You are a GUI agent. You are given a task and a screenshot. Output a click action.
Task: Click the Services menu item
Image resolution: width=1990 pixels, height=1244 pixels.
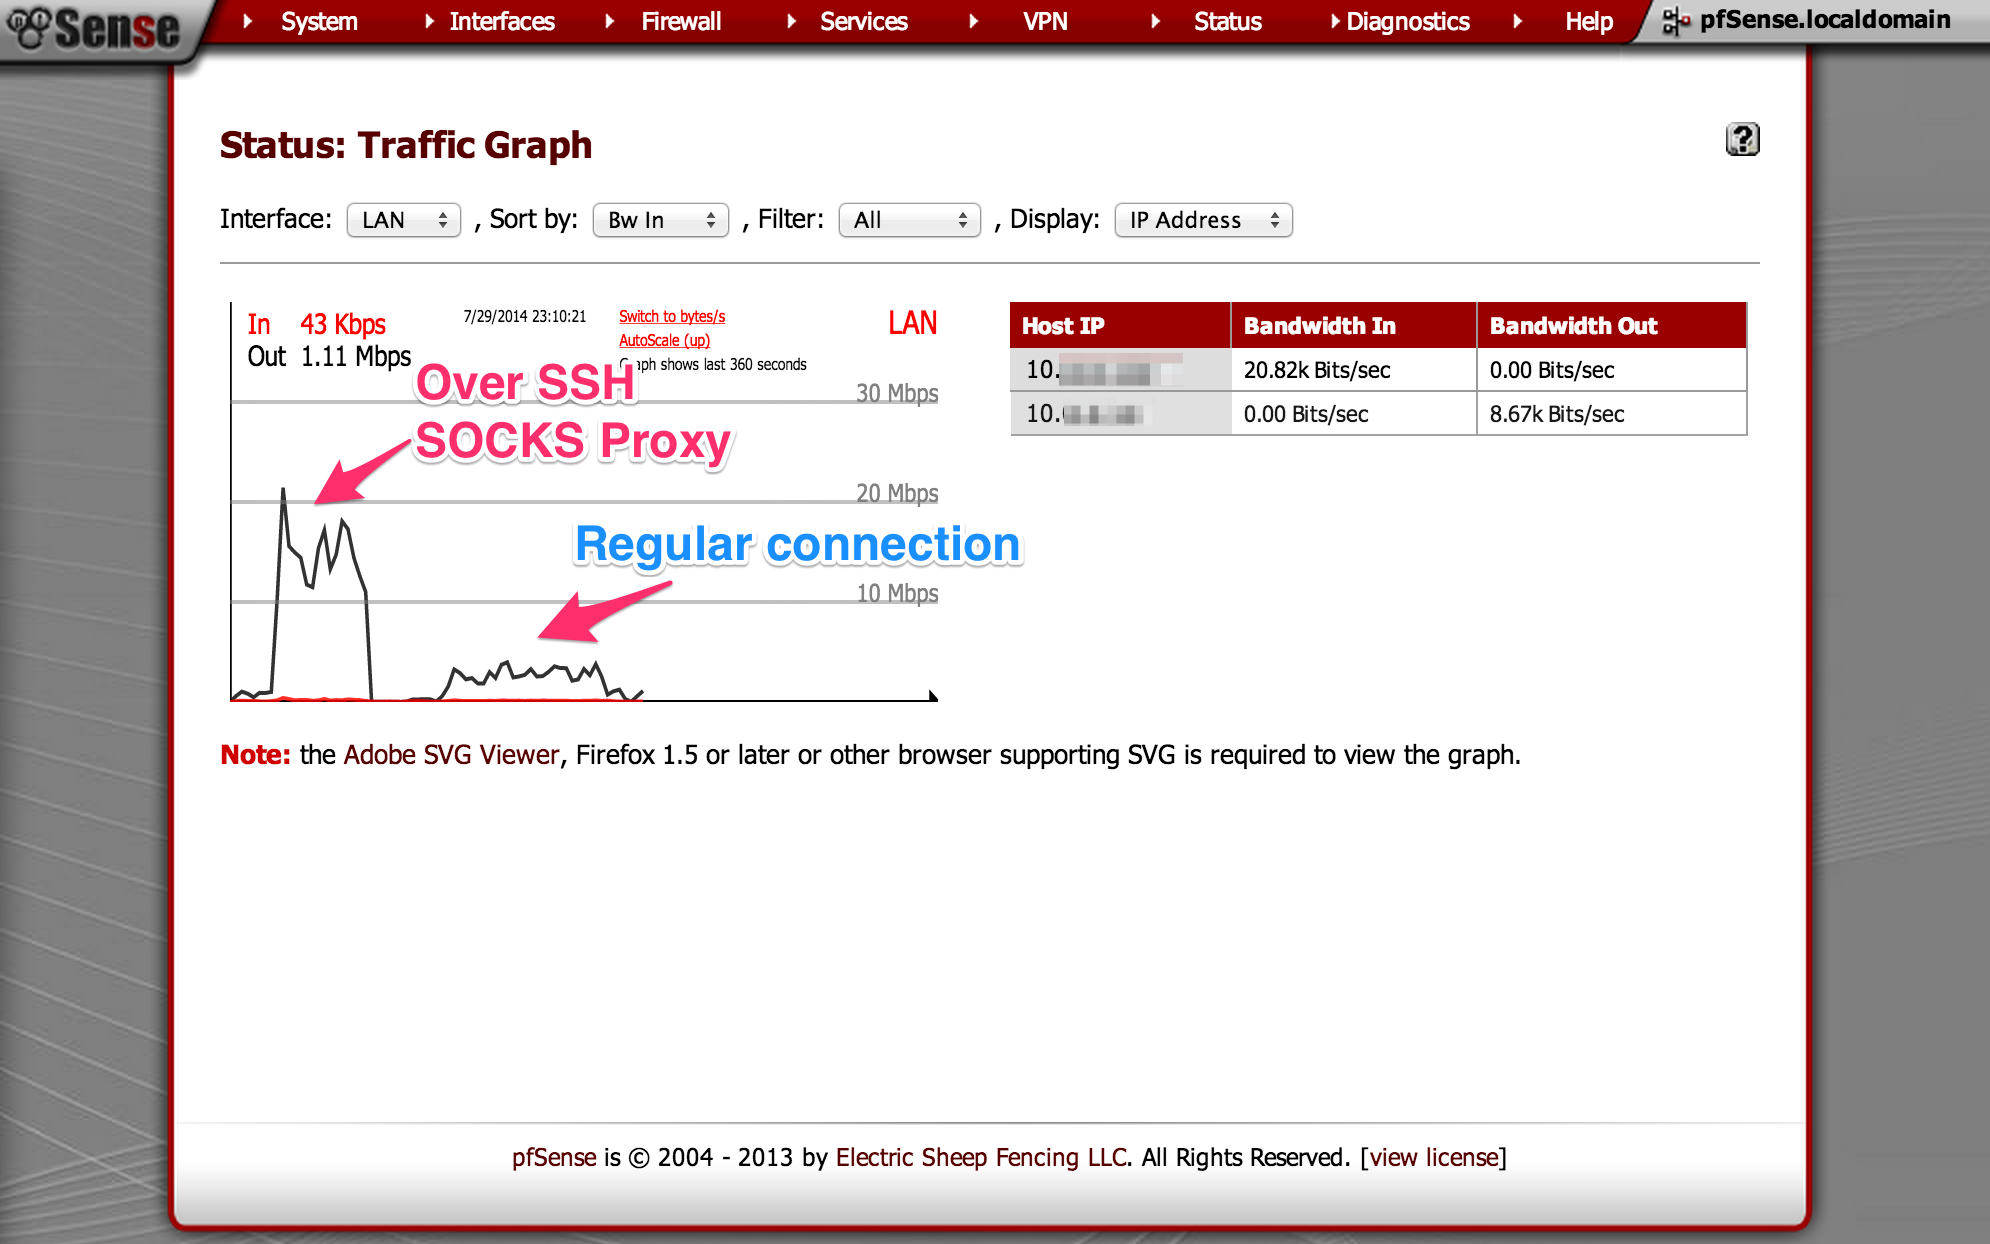(x=860, y=19)
